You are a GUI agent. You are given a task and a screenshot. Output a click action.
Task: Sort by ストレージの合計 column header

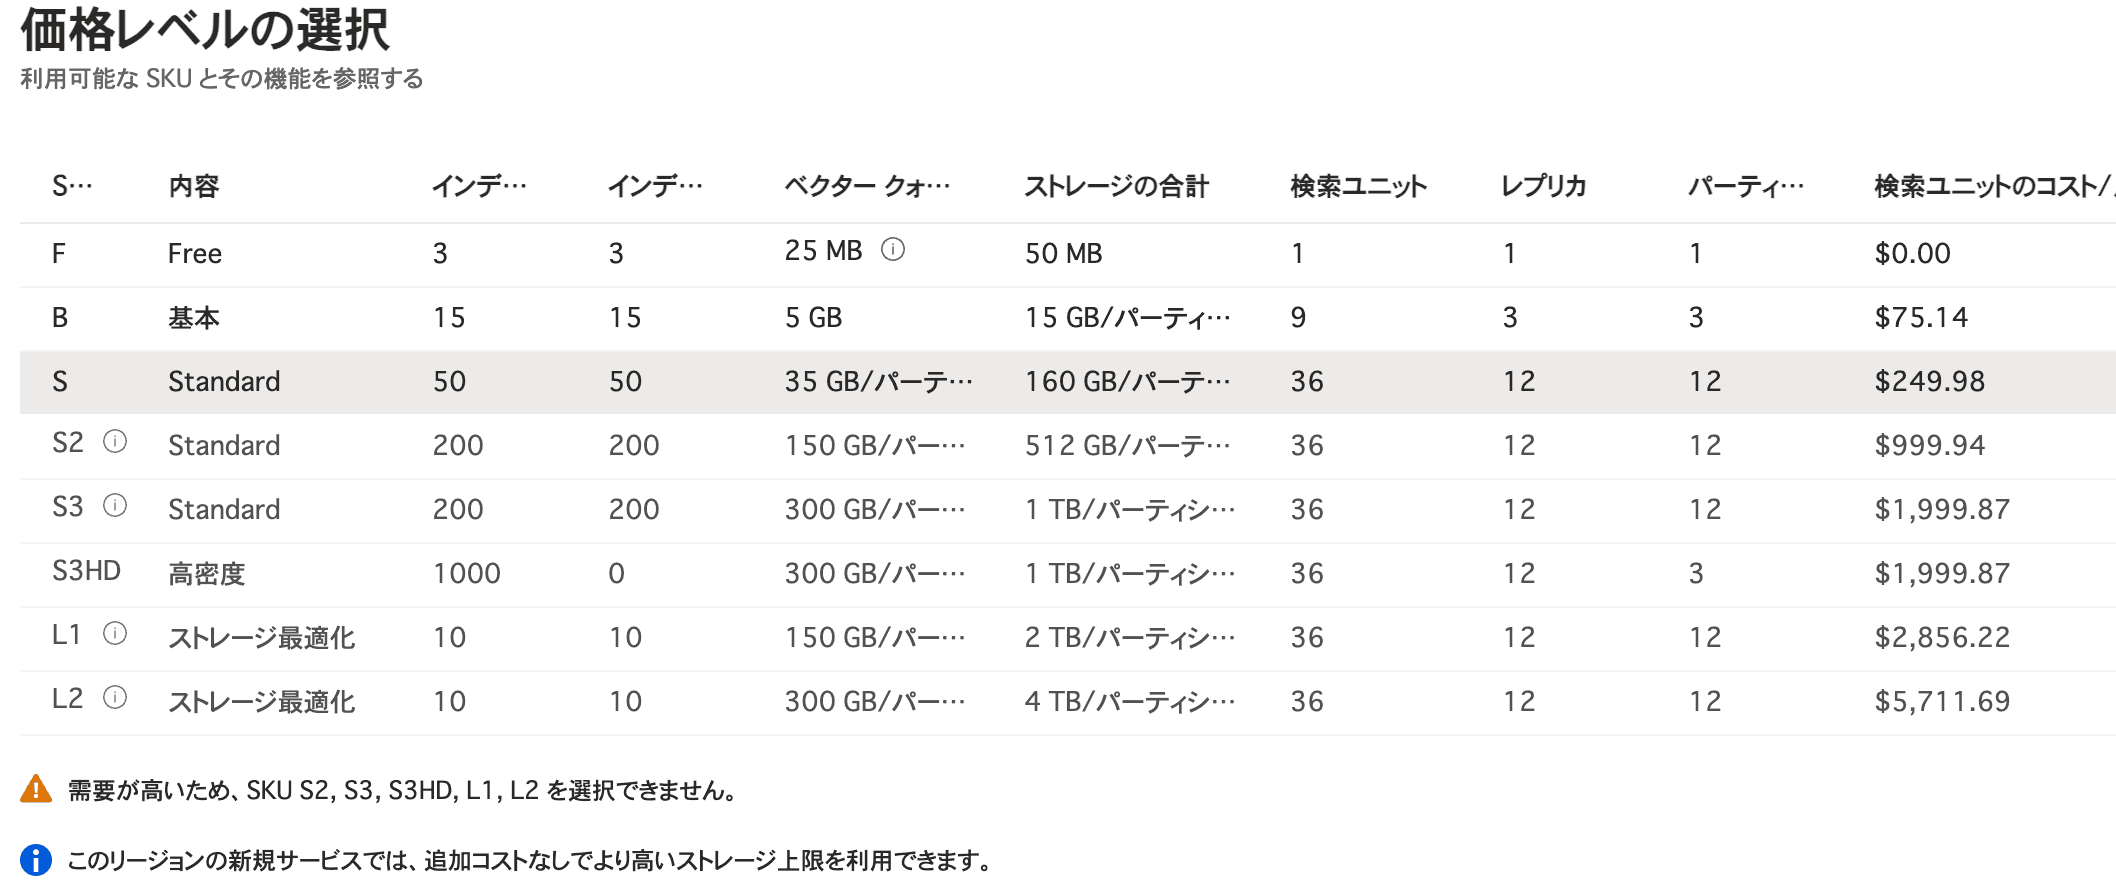(1116, 186)
